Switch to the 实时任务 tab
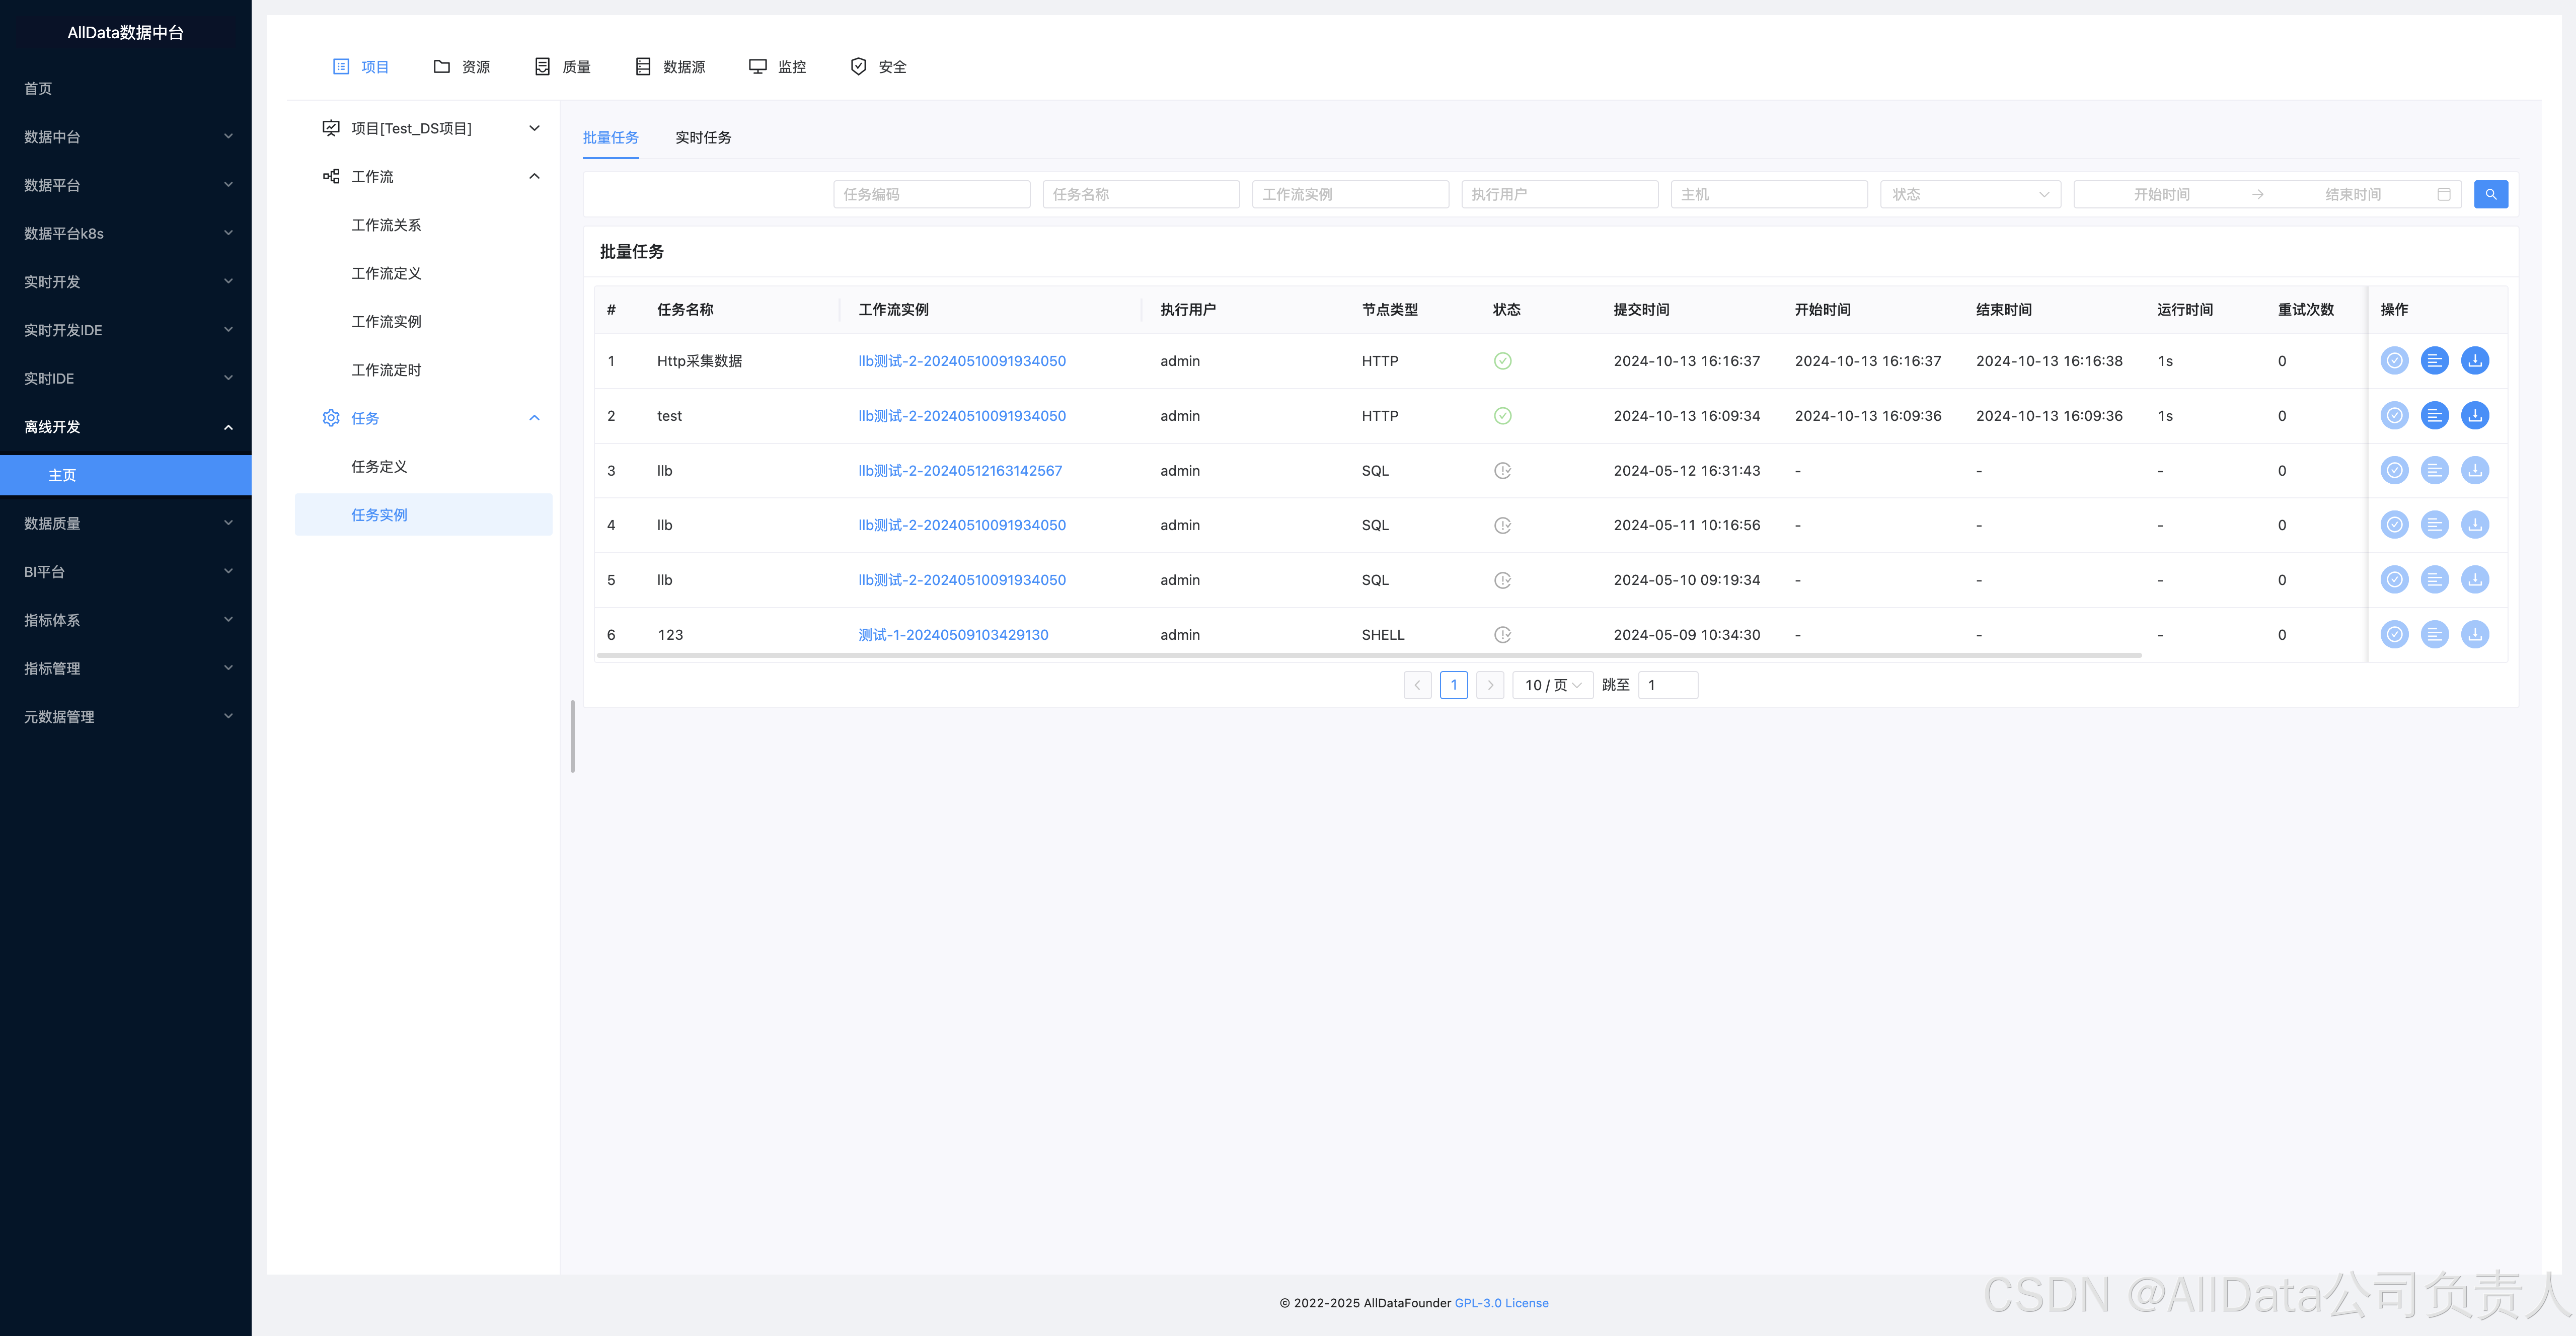Viewport: 2576px width, 1336px height. tap(702, 138)
